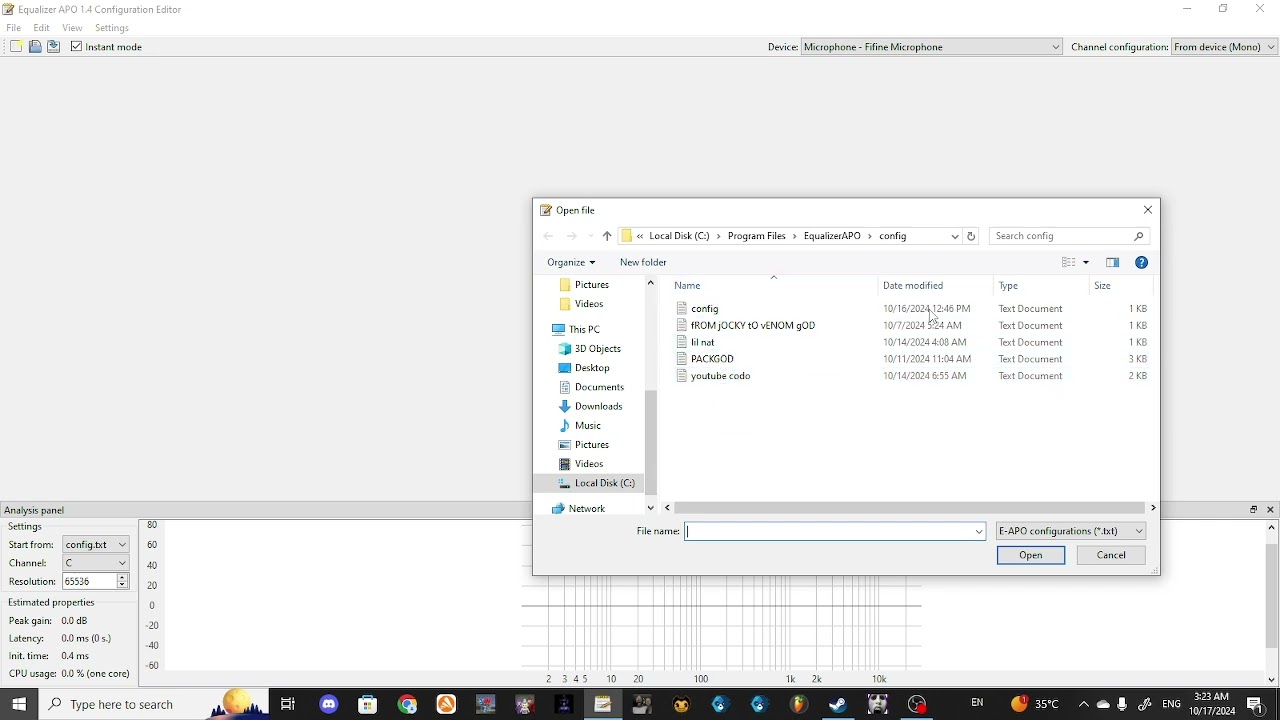Open the File menu
Viewport: 1280px width, 720px height.
[x=14, y=28]
